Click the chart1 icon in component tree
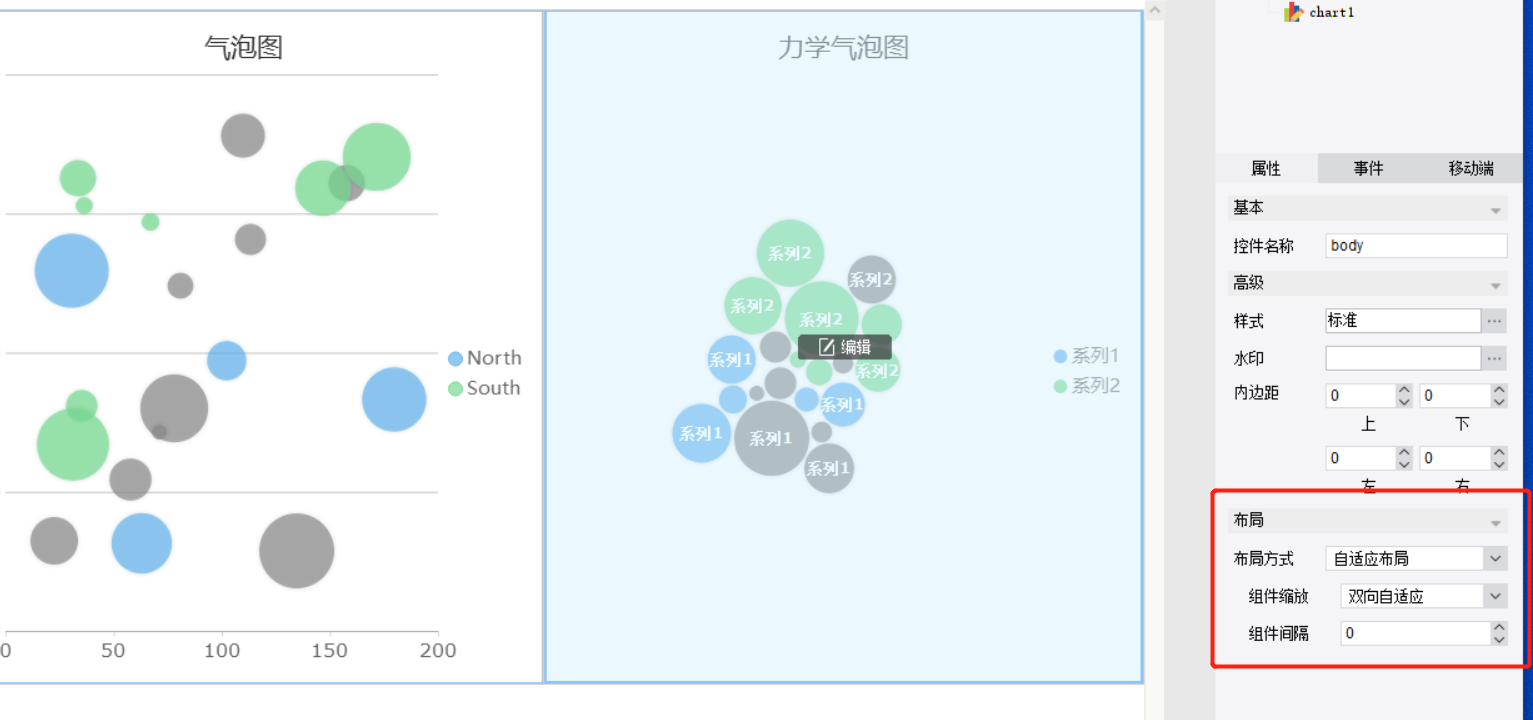1533x720 pixels. pos(1294,12)
